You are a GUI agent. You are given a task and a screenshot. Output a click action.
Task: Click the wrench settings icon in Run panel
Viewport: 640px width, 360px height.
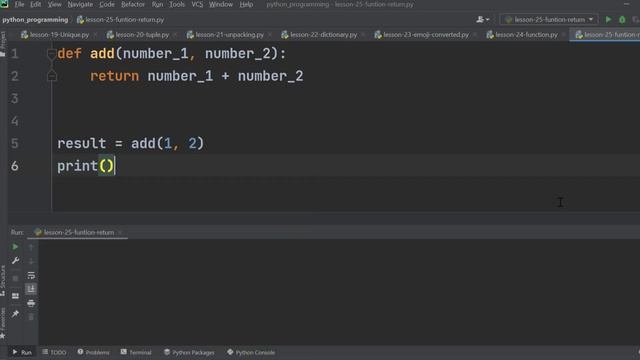pos(15,261)
